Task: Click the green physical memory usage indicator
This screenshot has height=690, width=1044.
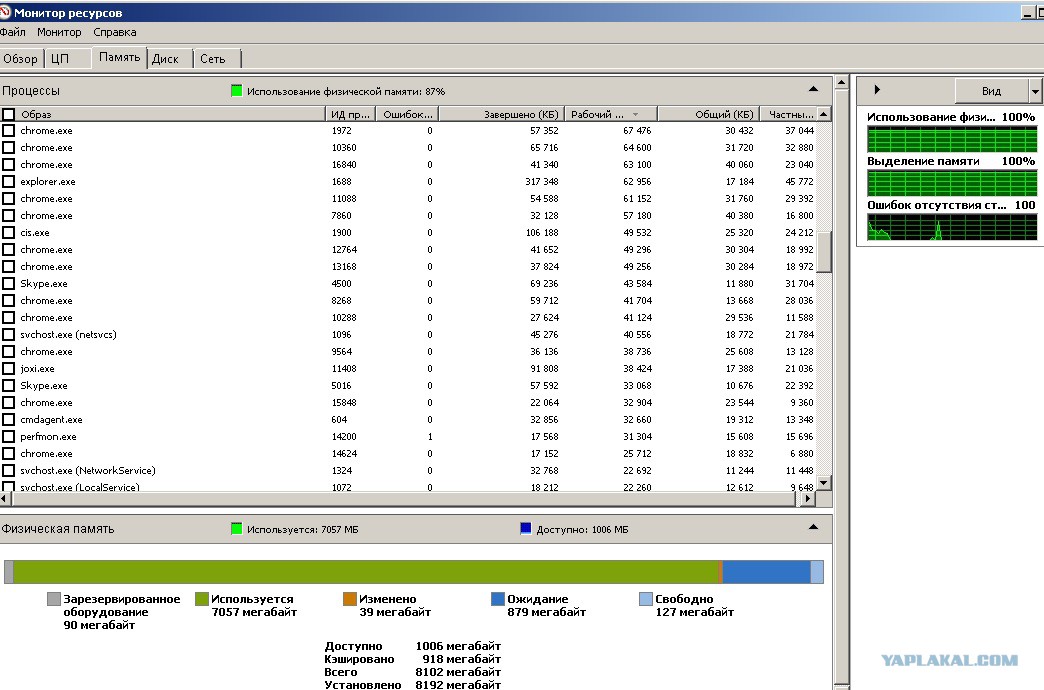Action: pyautogui.click(x=237, y=91)
